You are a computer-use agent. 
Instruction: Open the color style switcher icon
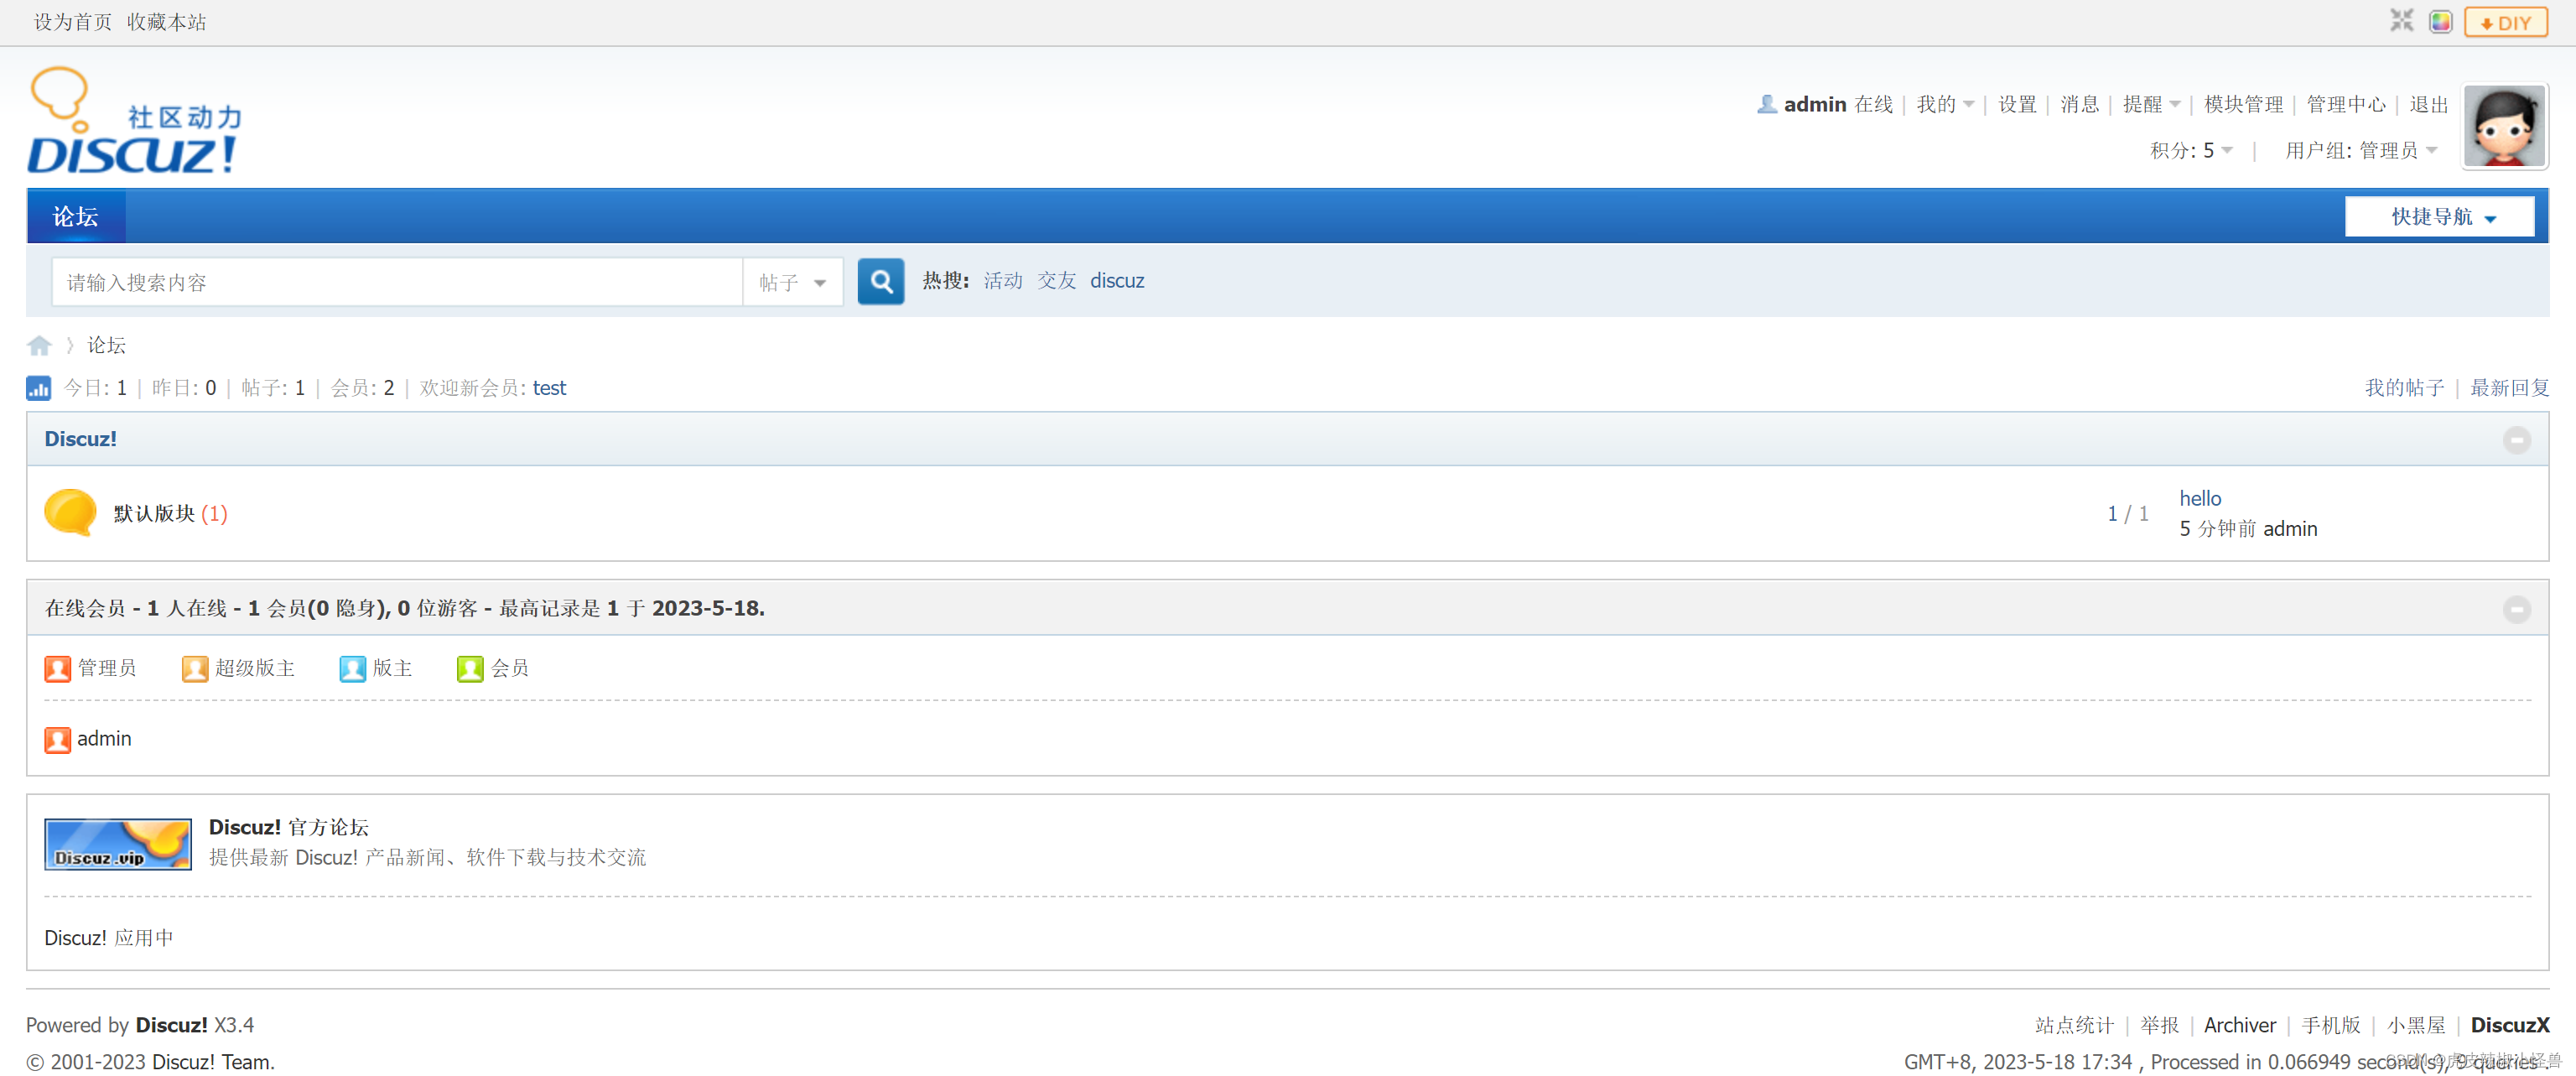(2440, 21)
